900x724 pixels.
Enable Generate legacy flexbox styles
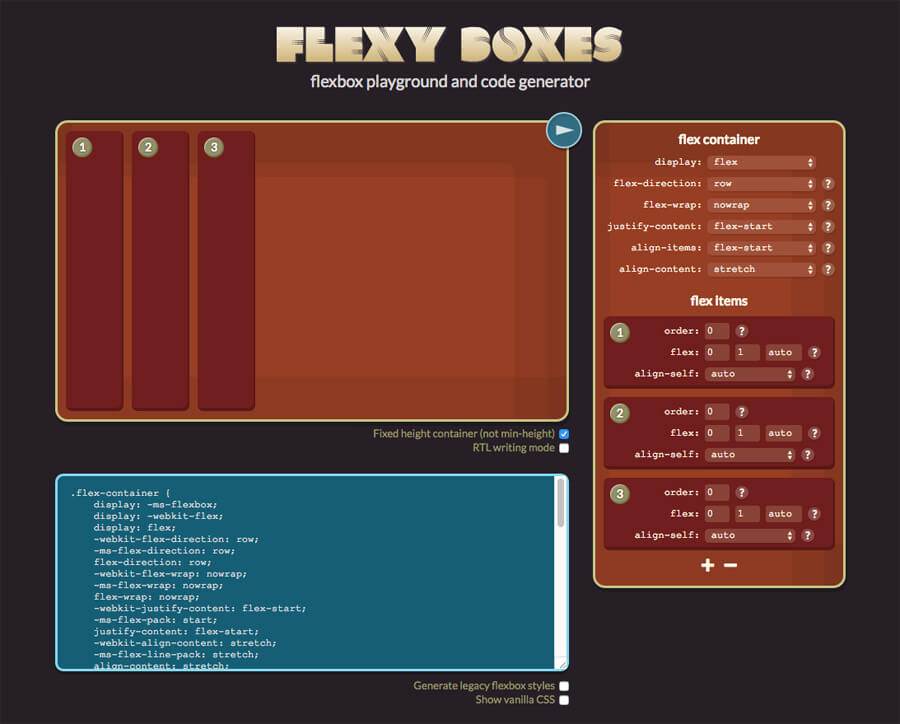pos(564,686)
